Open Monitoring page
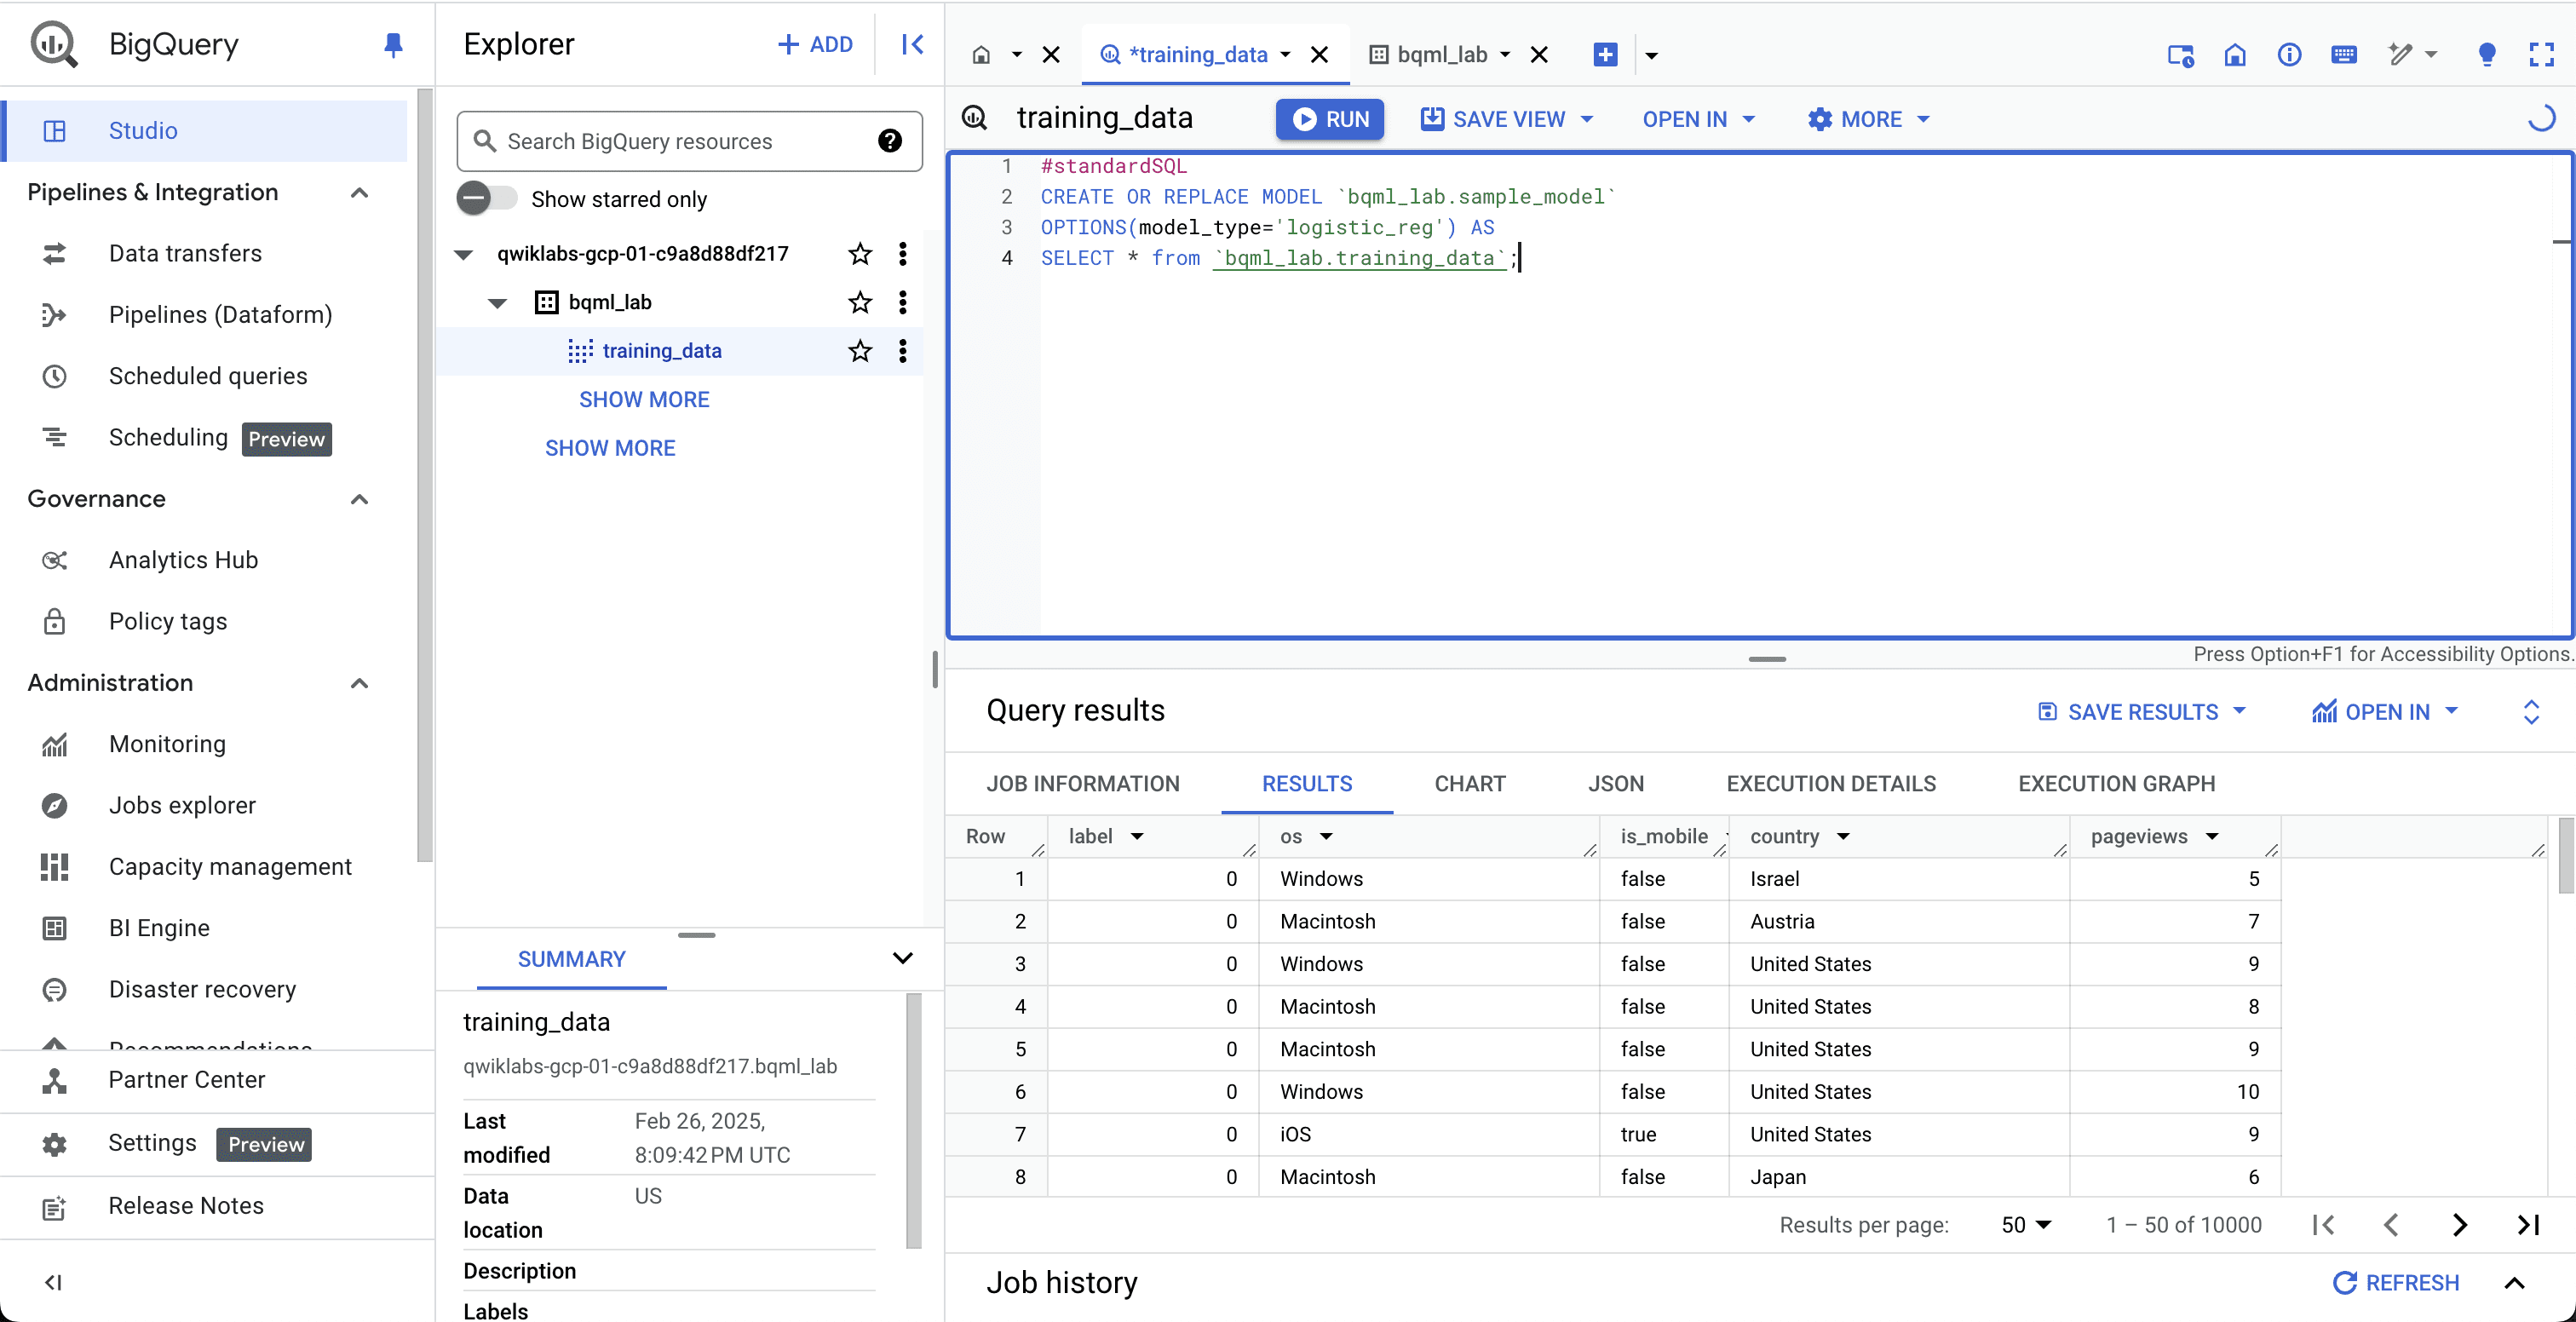This screenshot has width=2576, height=1322. (x=167, y=744)
